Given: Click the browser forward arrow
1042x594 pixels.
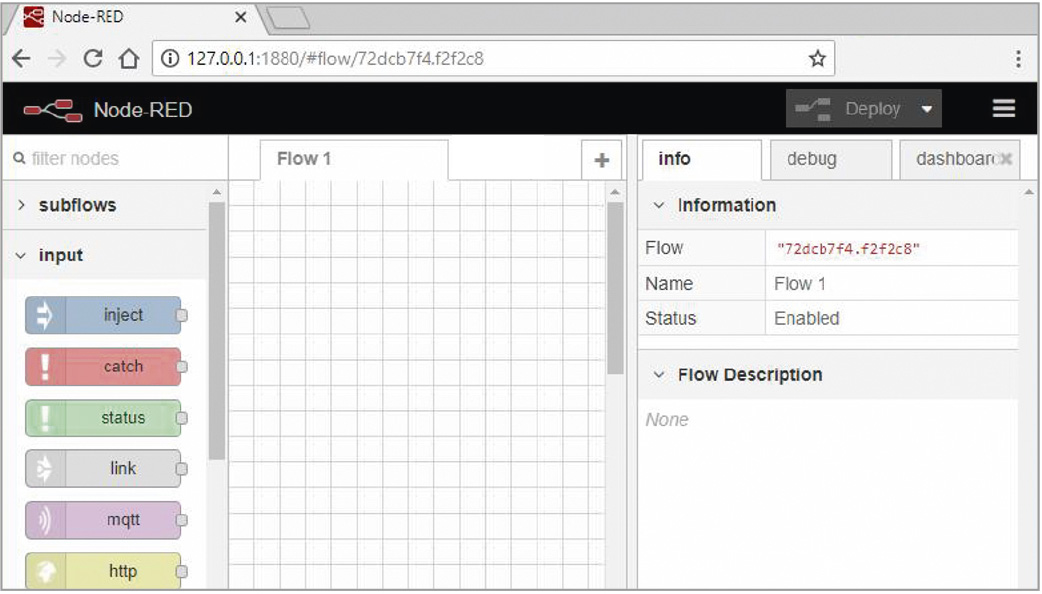Looking at the screenshot, I should [x=57, y=58].
